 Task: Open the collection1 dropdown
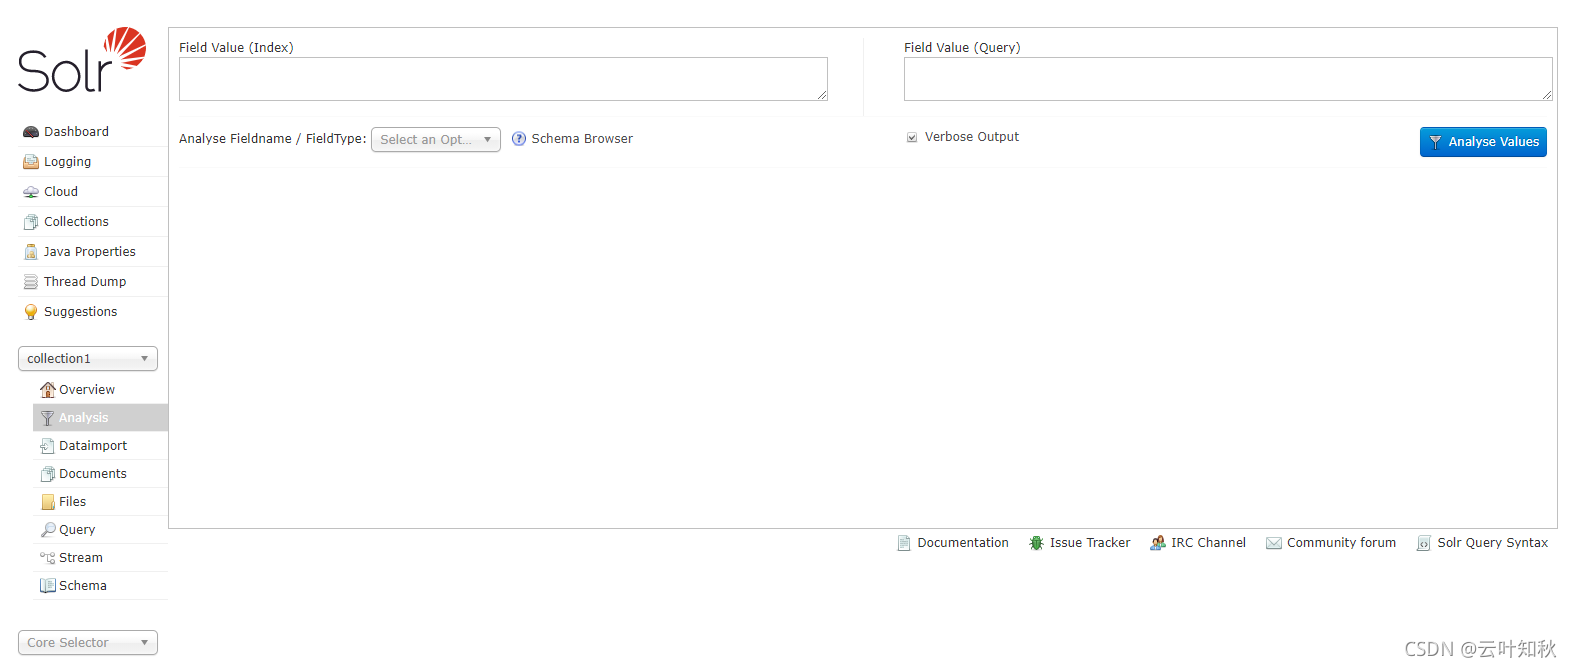tap(88, 359)
